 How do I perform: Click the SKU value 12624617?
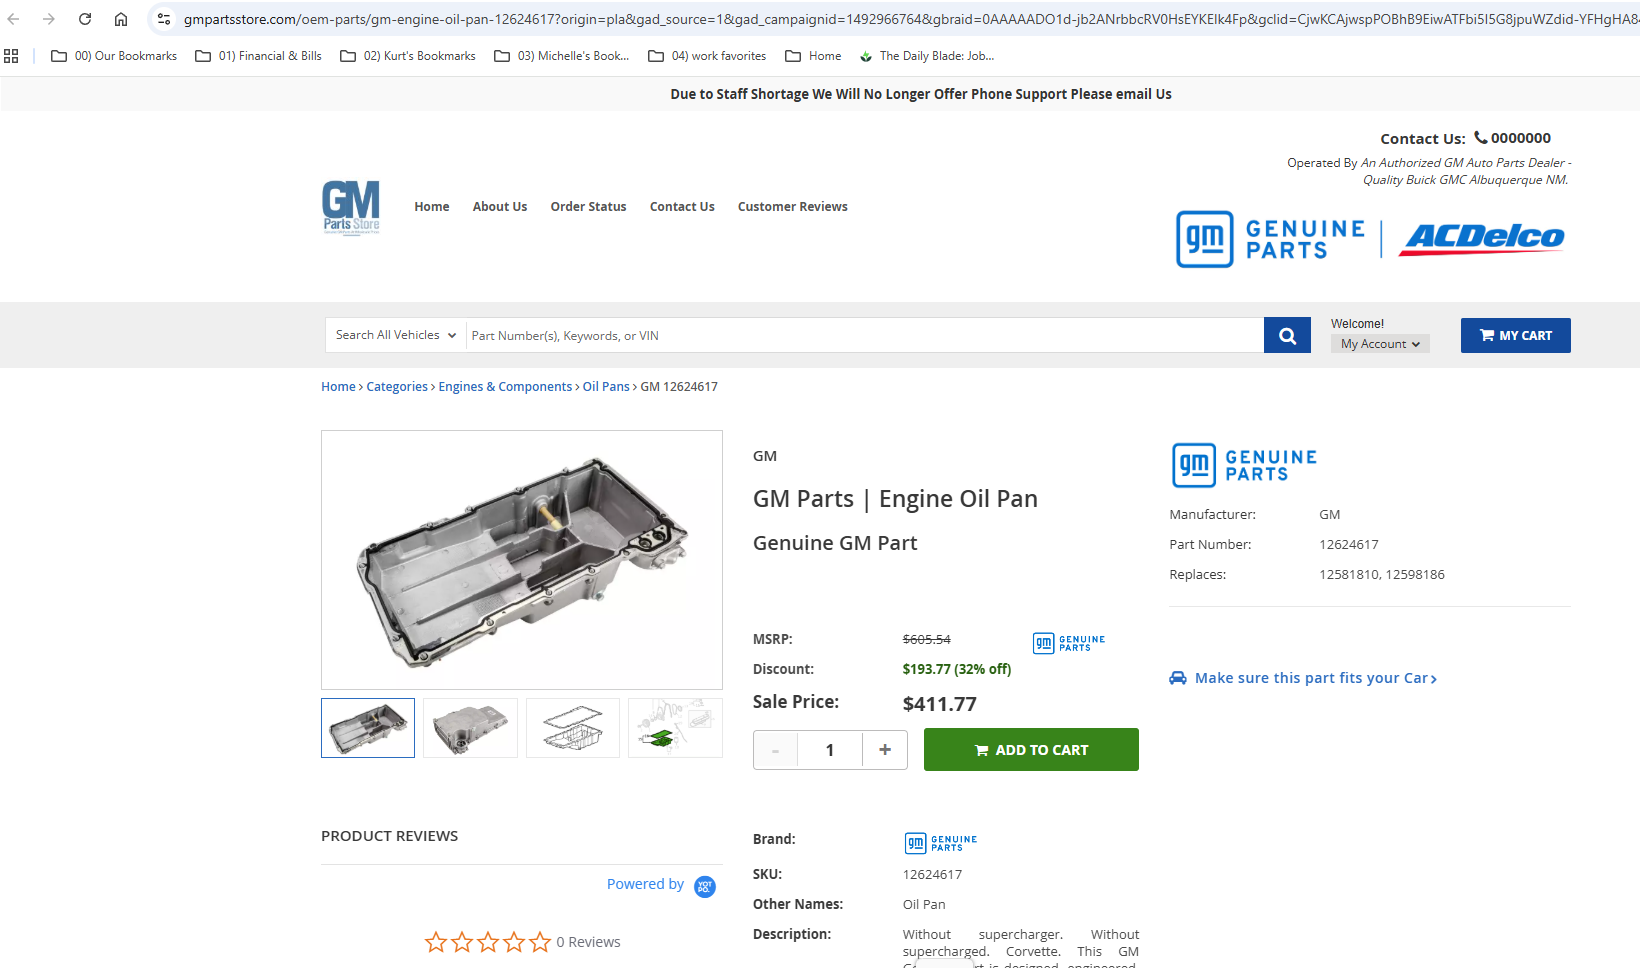(933, 875)
